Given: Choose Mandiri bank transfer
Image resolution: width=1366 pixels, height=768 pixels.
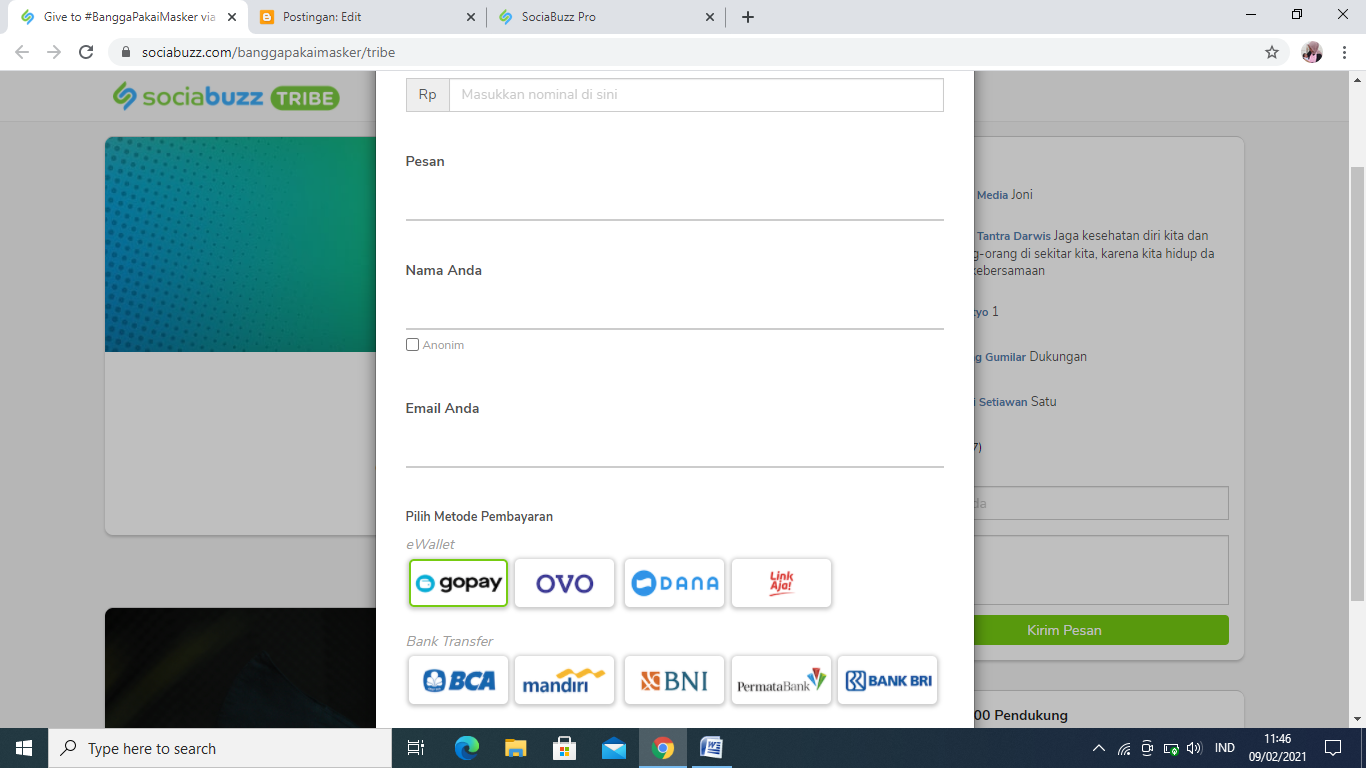Looking at the screenshot, I should coord(564,680).
